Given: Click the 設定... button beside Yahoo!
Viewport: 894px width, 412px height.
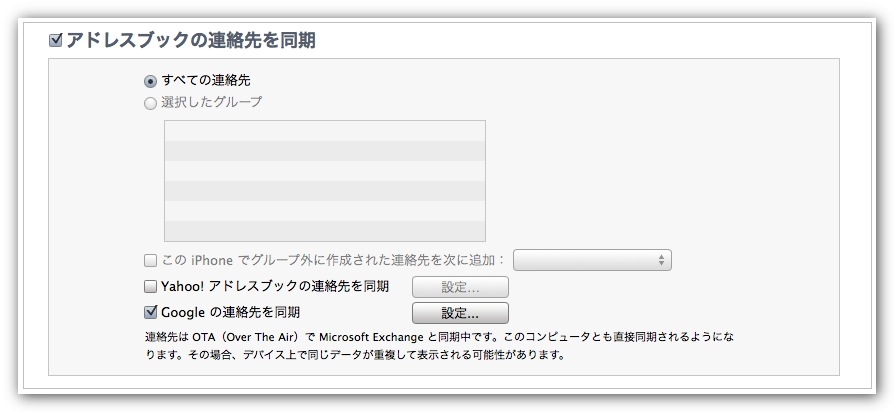Looking at the screenshot, I should 460,288.
